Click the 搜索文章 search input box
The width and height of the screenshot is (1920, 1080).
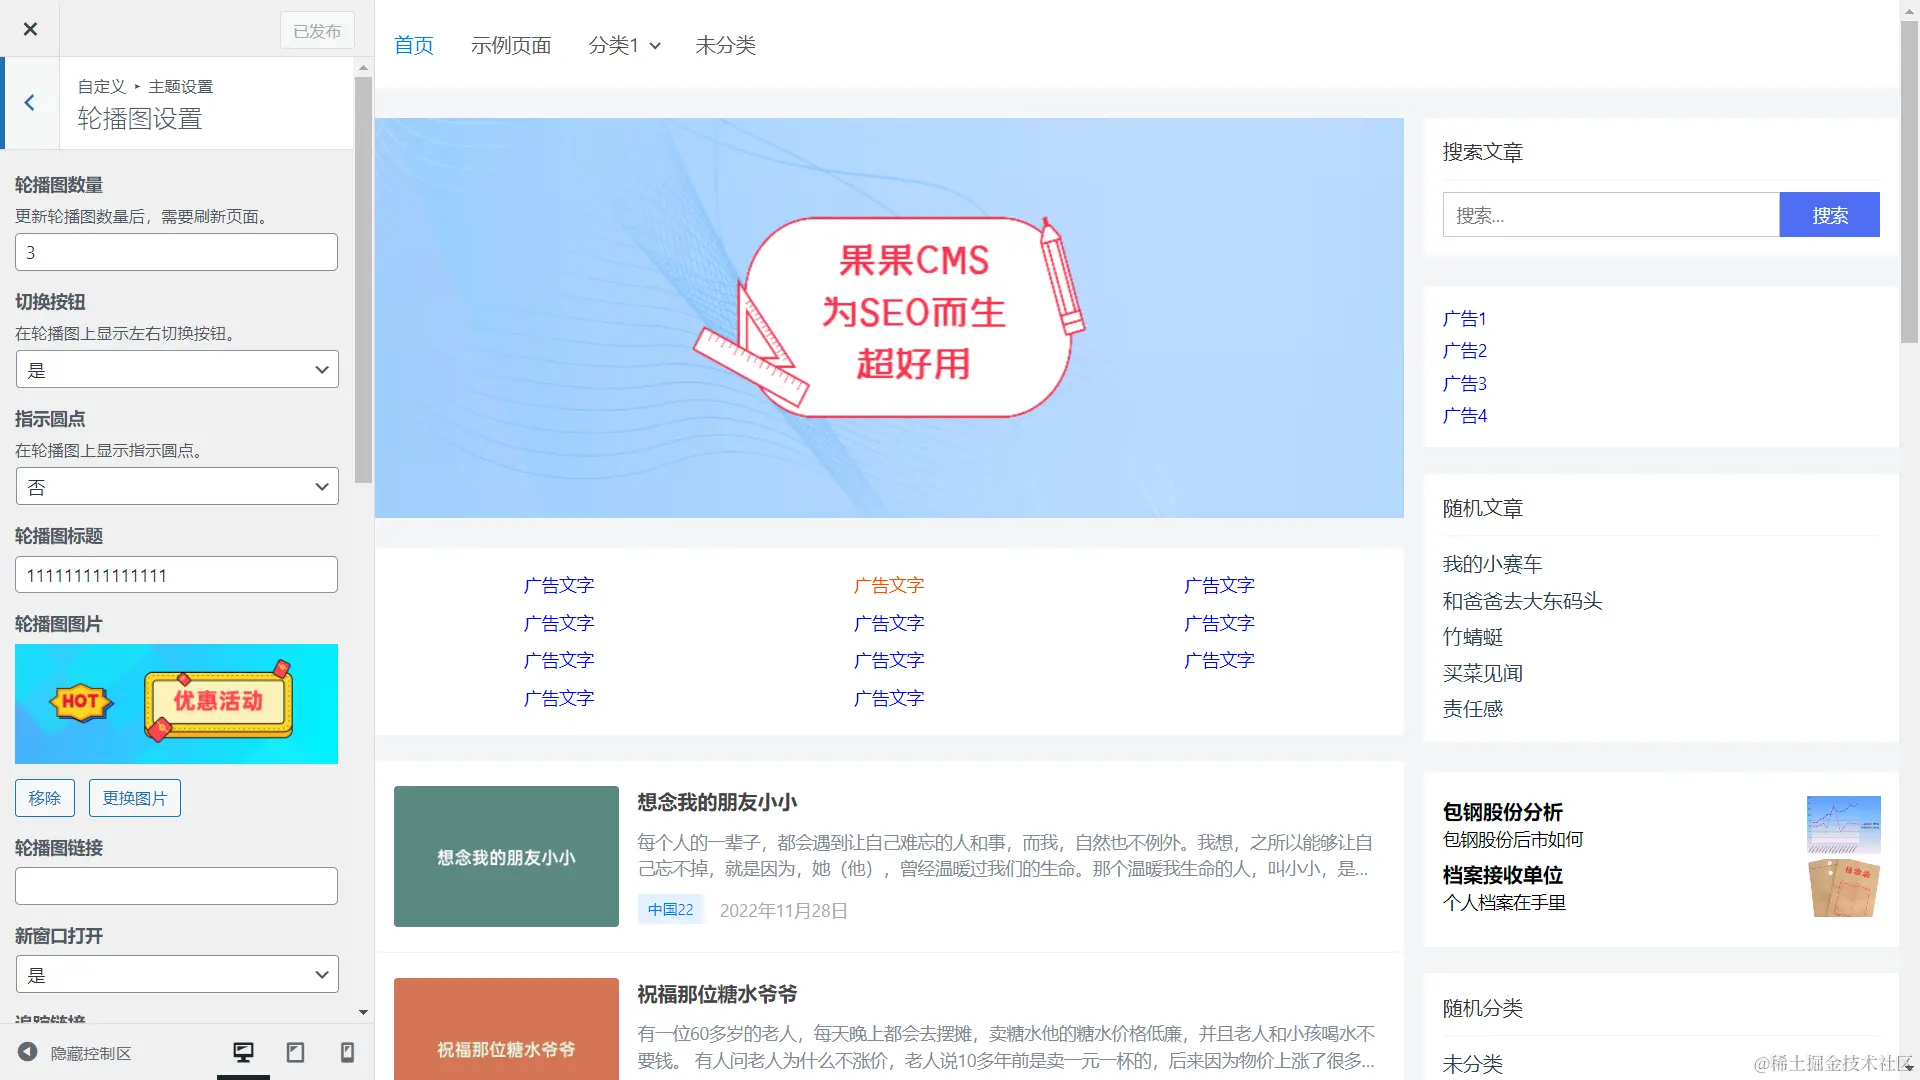[1611, 214]
